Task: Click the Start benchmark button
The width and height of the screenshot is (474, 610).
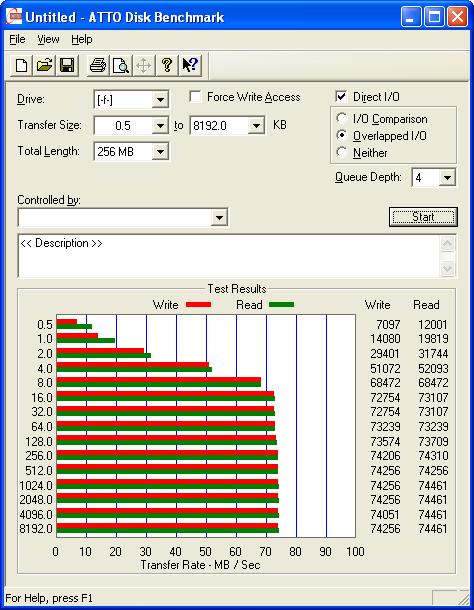Action: point(423,217)
